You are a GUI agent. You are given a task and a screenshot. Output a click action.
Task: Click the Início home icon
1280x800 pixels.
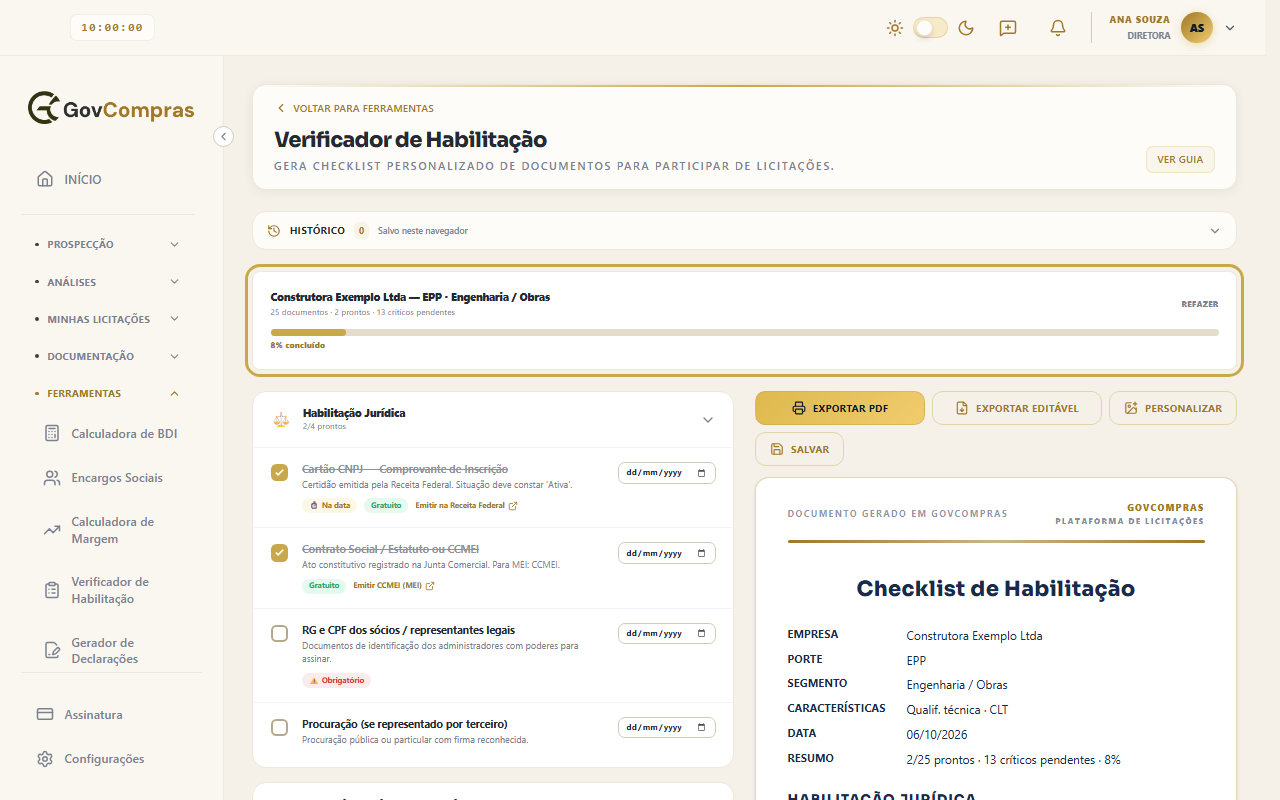click(x=45, y=180)
